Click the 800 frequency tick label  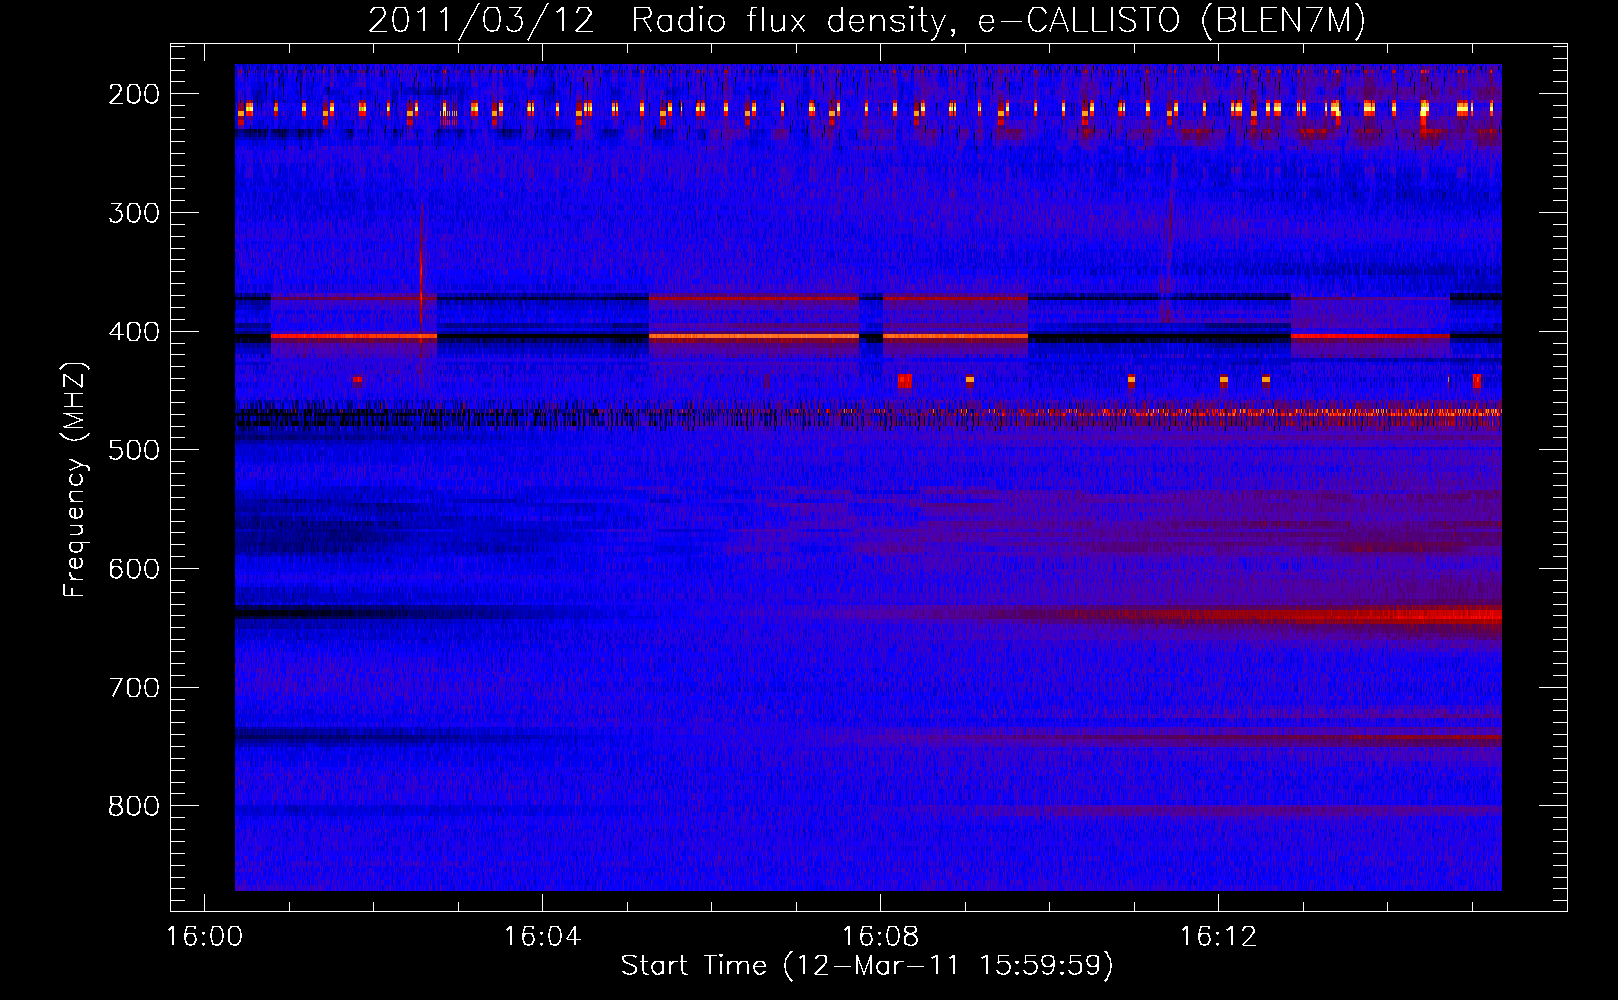pyautogui.click(x=134, y=806)
